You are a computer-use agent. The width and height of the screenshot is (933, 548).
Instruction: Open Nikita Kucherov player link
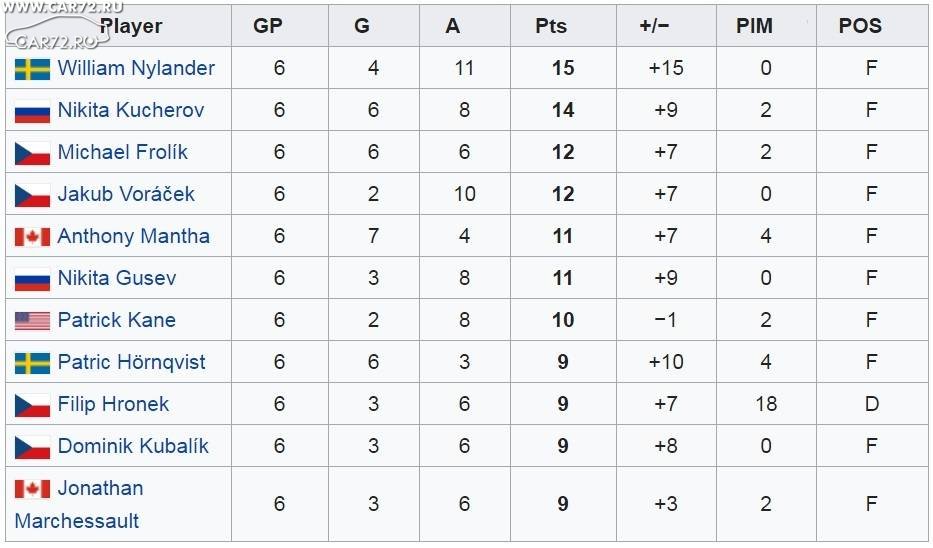(131, 110)
